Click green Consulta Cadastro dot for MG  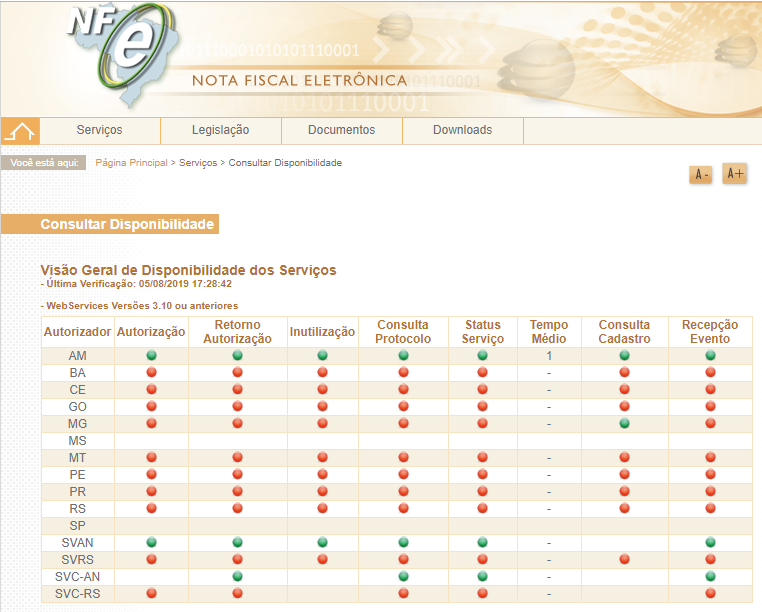tap(624, 423)
